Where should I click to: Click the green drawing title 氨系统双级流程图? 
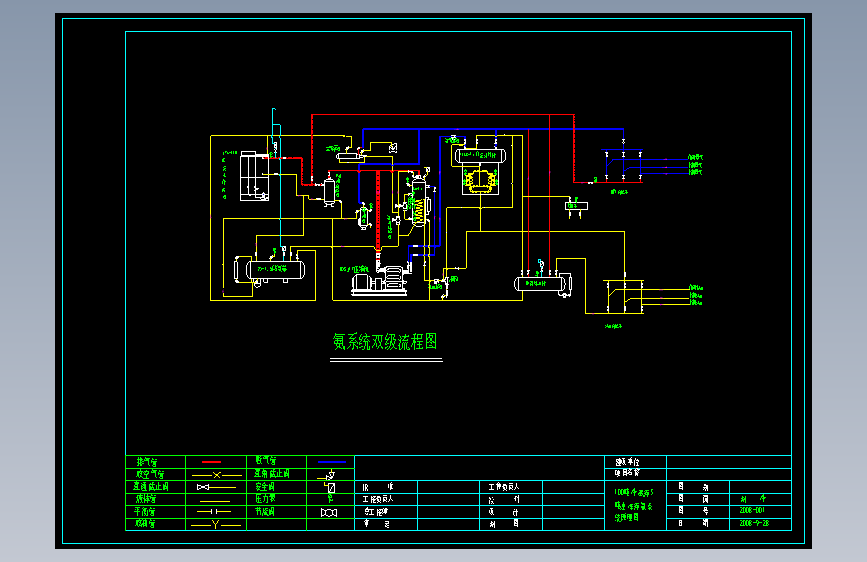tap(385, 342)
